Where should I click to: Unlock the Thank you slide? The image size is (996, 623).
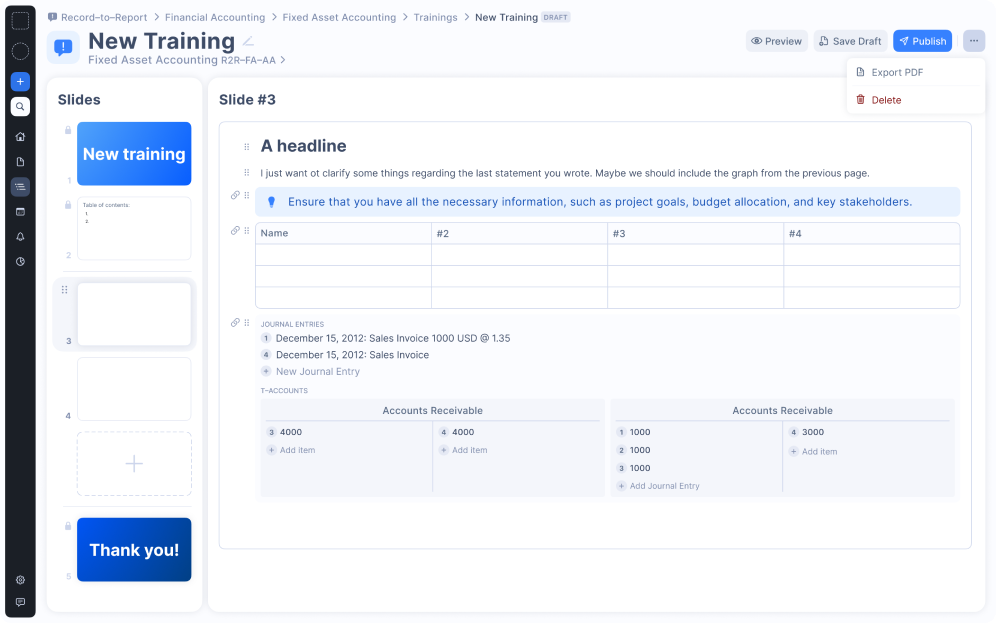67,526
